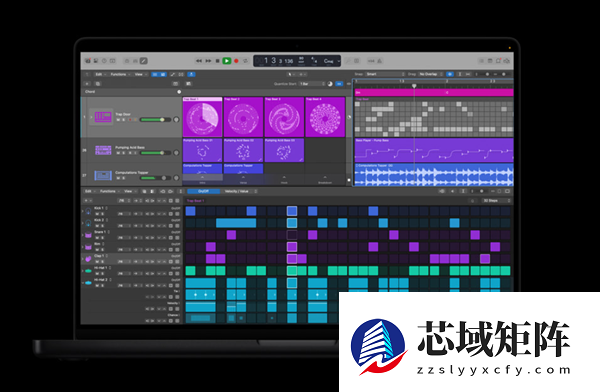Open the List Editors icon

click(481, 61)
